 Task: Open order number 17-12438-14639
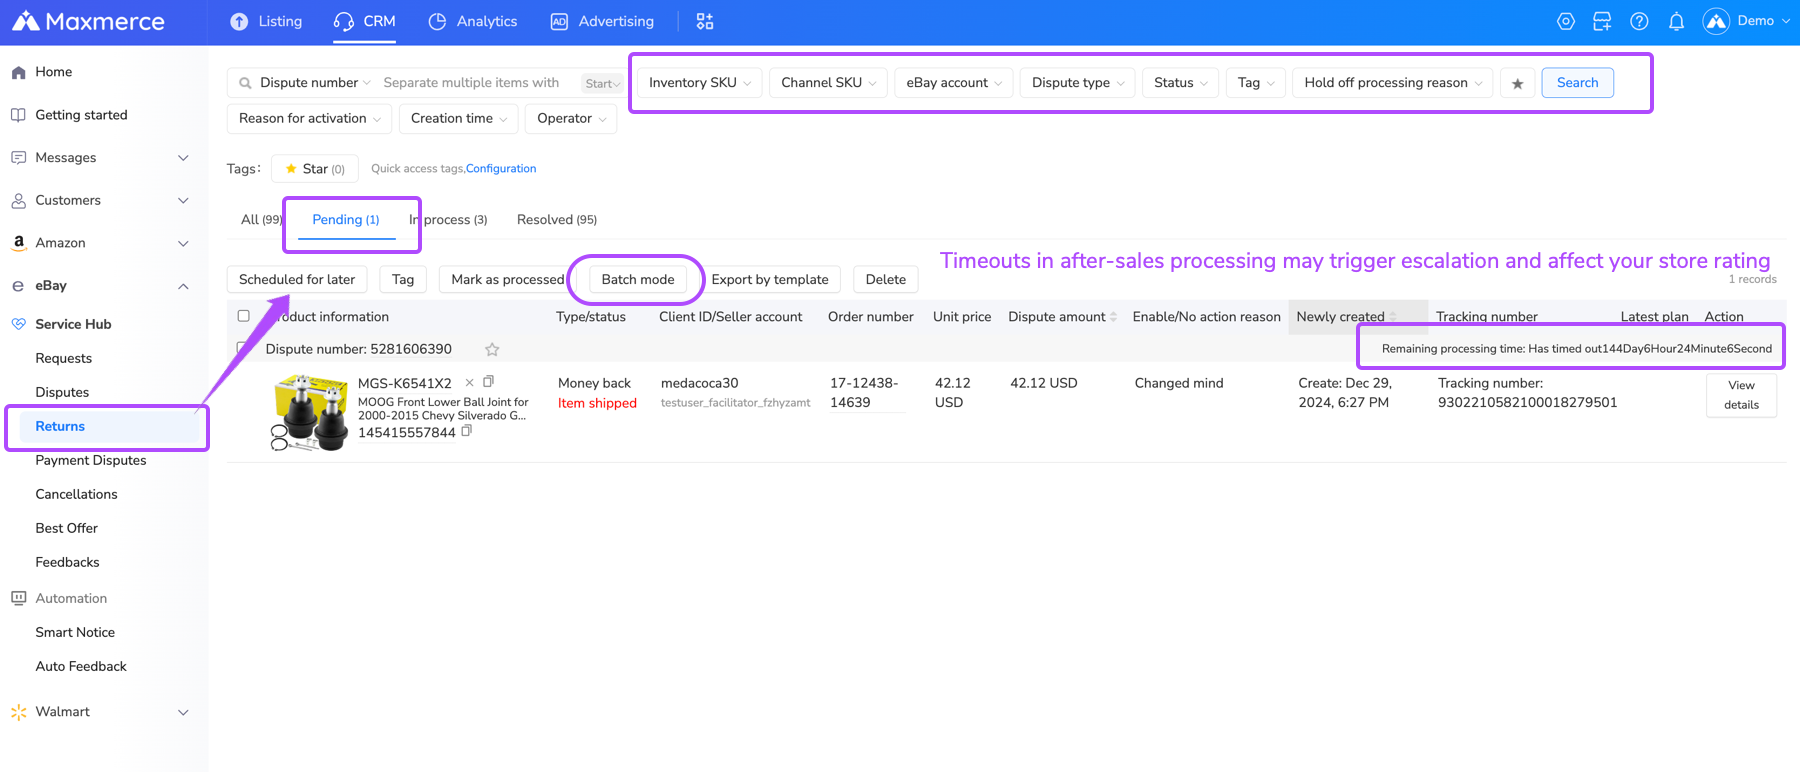[864, 393]
